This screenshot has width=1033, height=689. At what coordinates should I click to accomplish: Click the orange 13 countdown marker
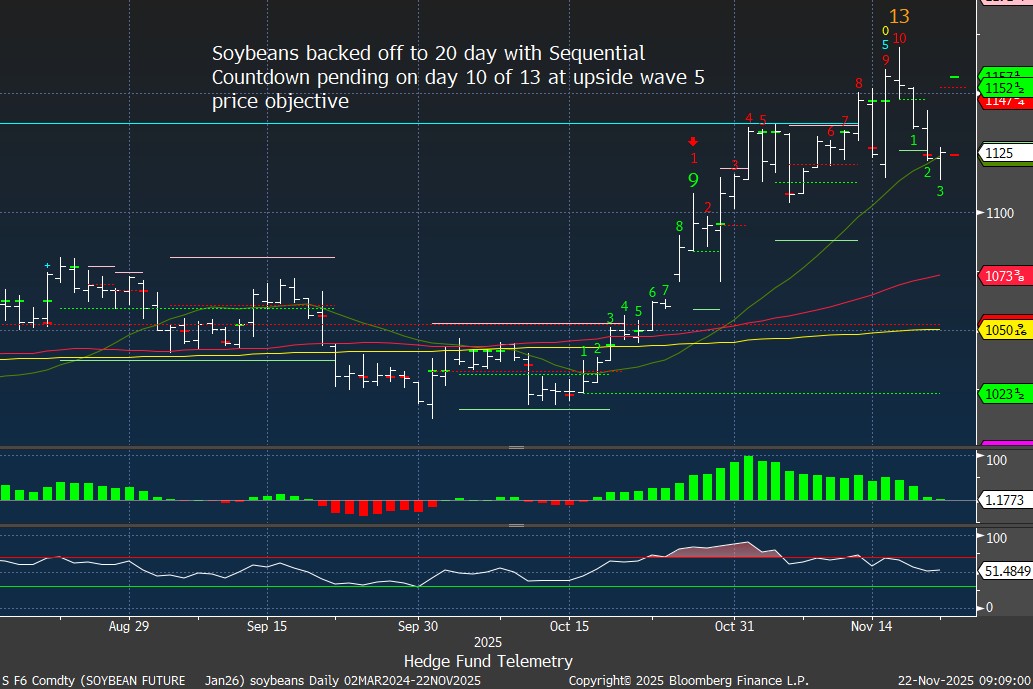899,16
